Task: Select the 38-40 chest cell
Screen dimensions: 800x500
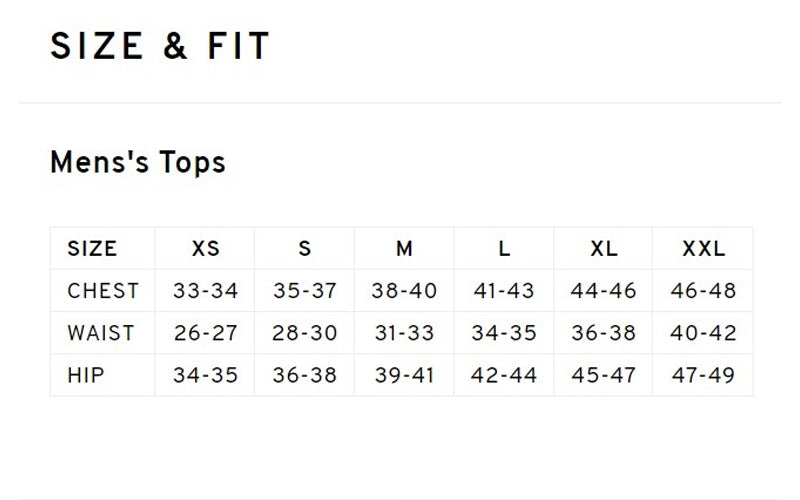Action: click(404, 291)
